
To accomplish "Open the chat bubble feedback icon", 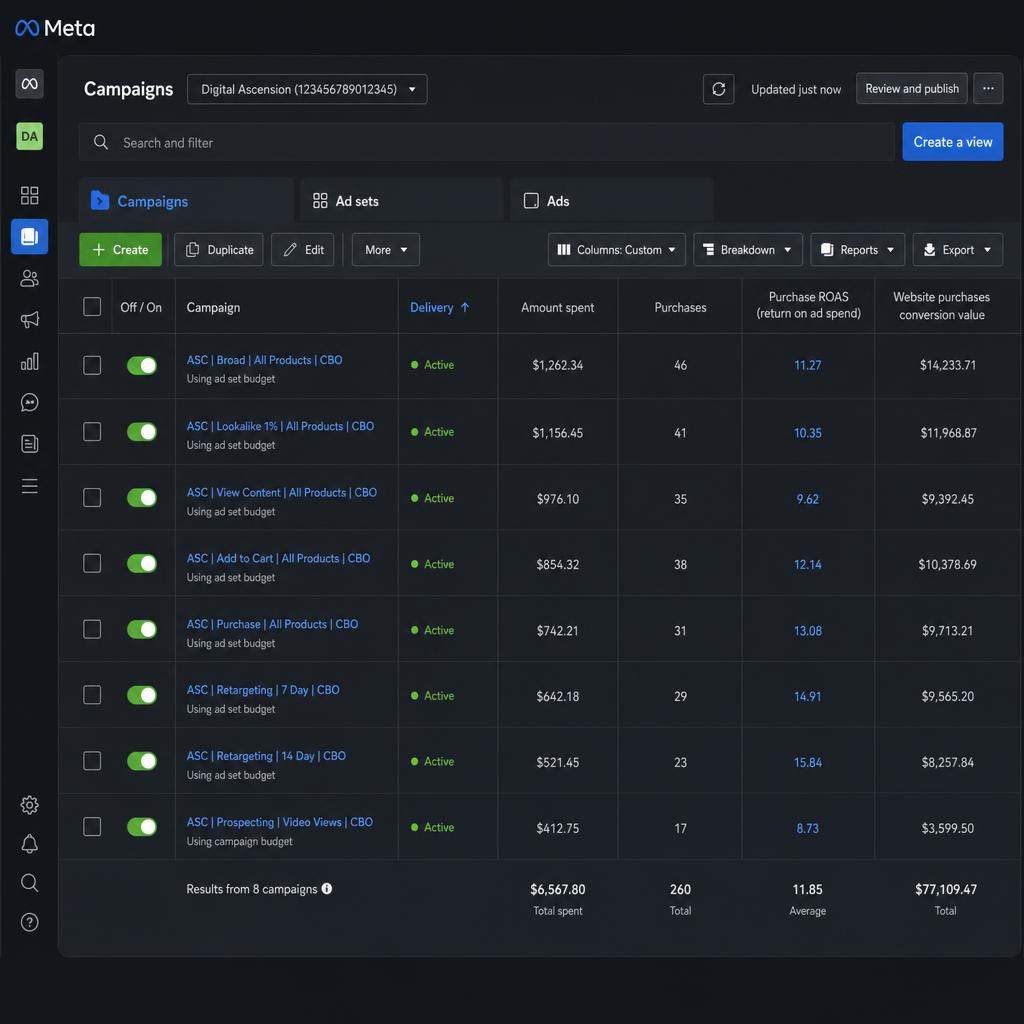I will [29, 402].
